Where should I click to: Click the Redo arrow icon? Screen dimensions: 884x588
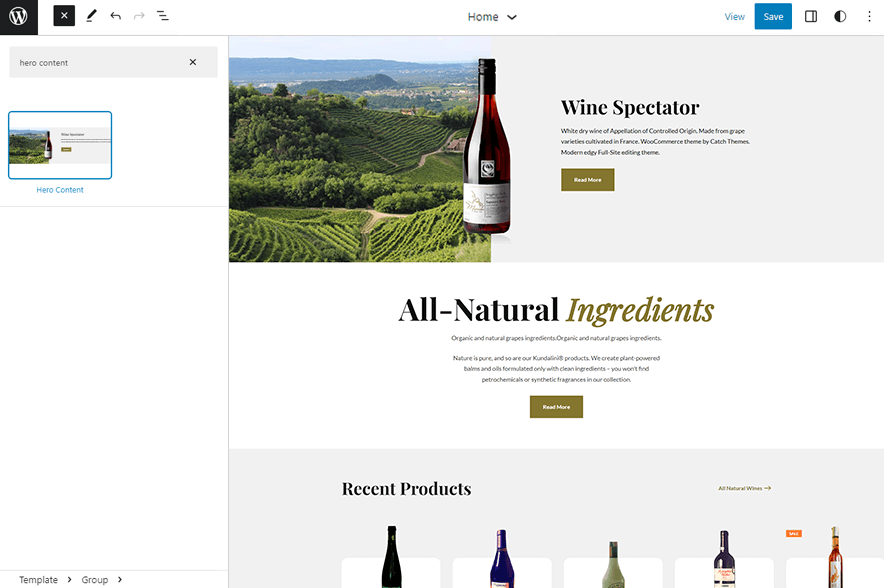(139, 16)
